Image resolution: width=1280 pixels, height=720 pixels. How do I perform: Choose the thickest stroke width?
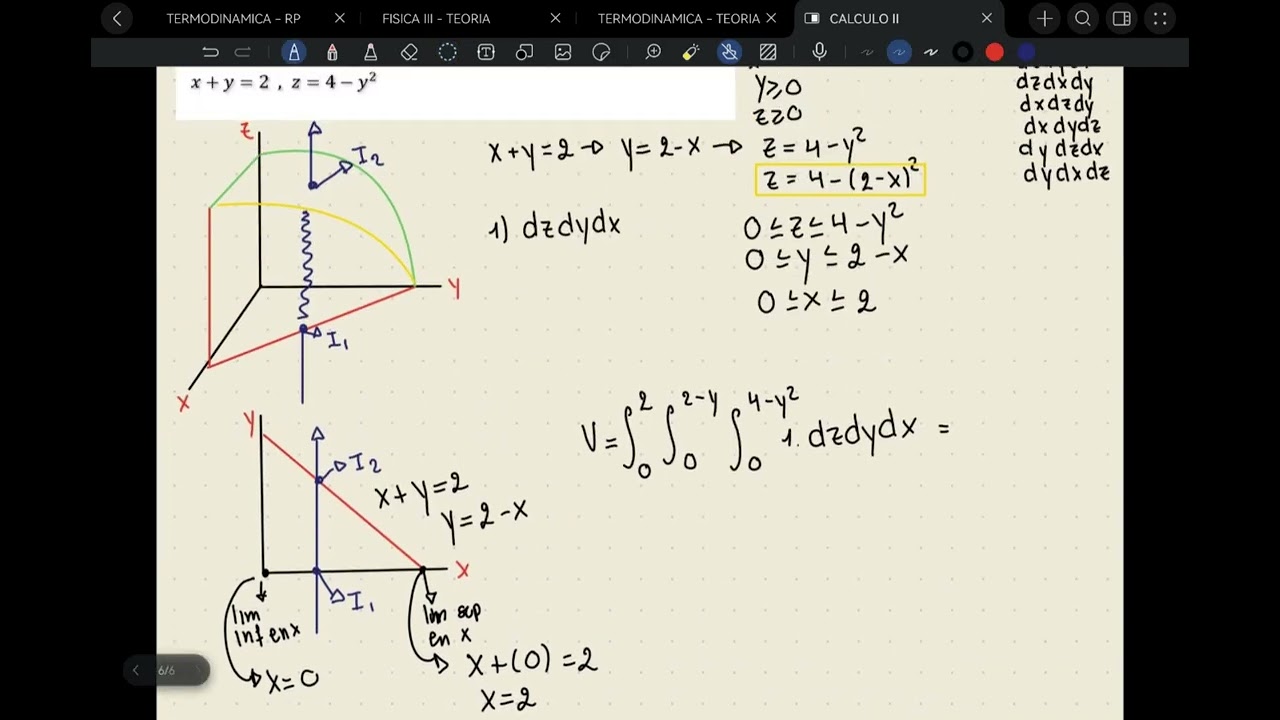[x=931, y=52]
